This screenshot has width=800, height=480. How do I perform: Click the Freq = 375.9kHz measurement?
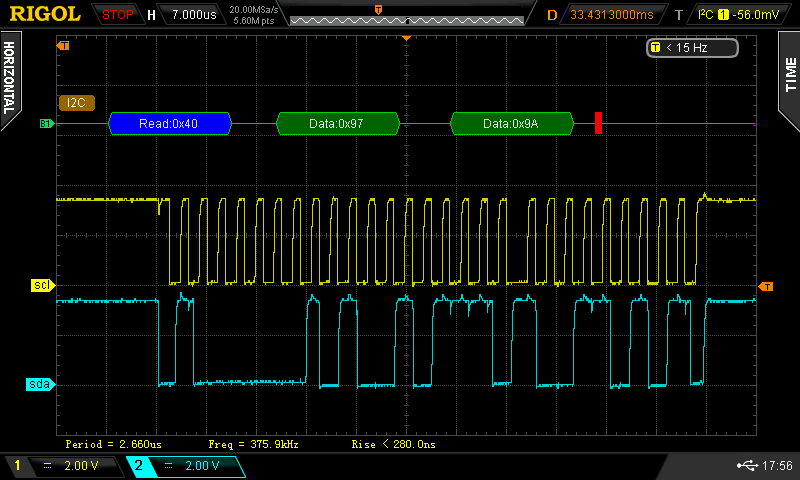254,444
